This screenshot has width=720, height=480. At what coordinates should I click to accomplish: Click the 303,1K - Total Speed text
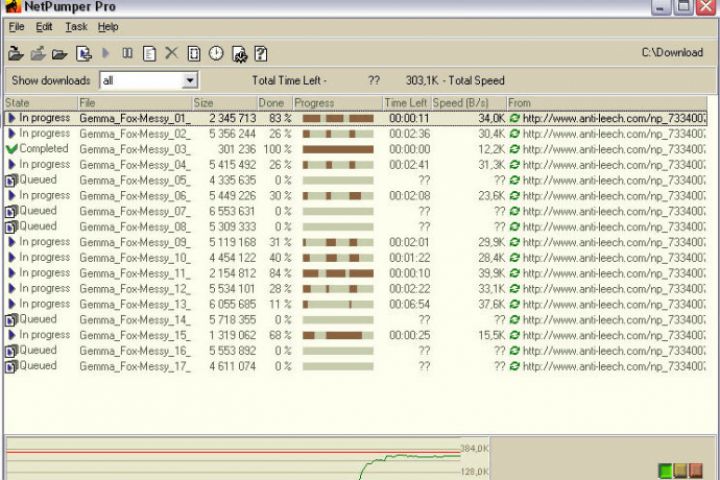click(x=455, y=81)
